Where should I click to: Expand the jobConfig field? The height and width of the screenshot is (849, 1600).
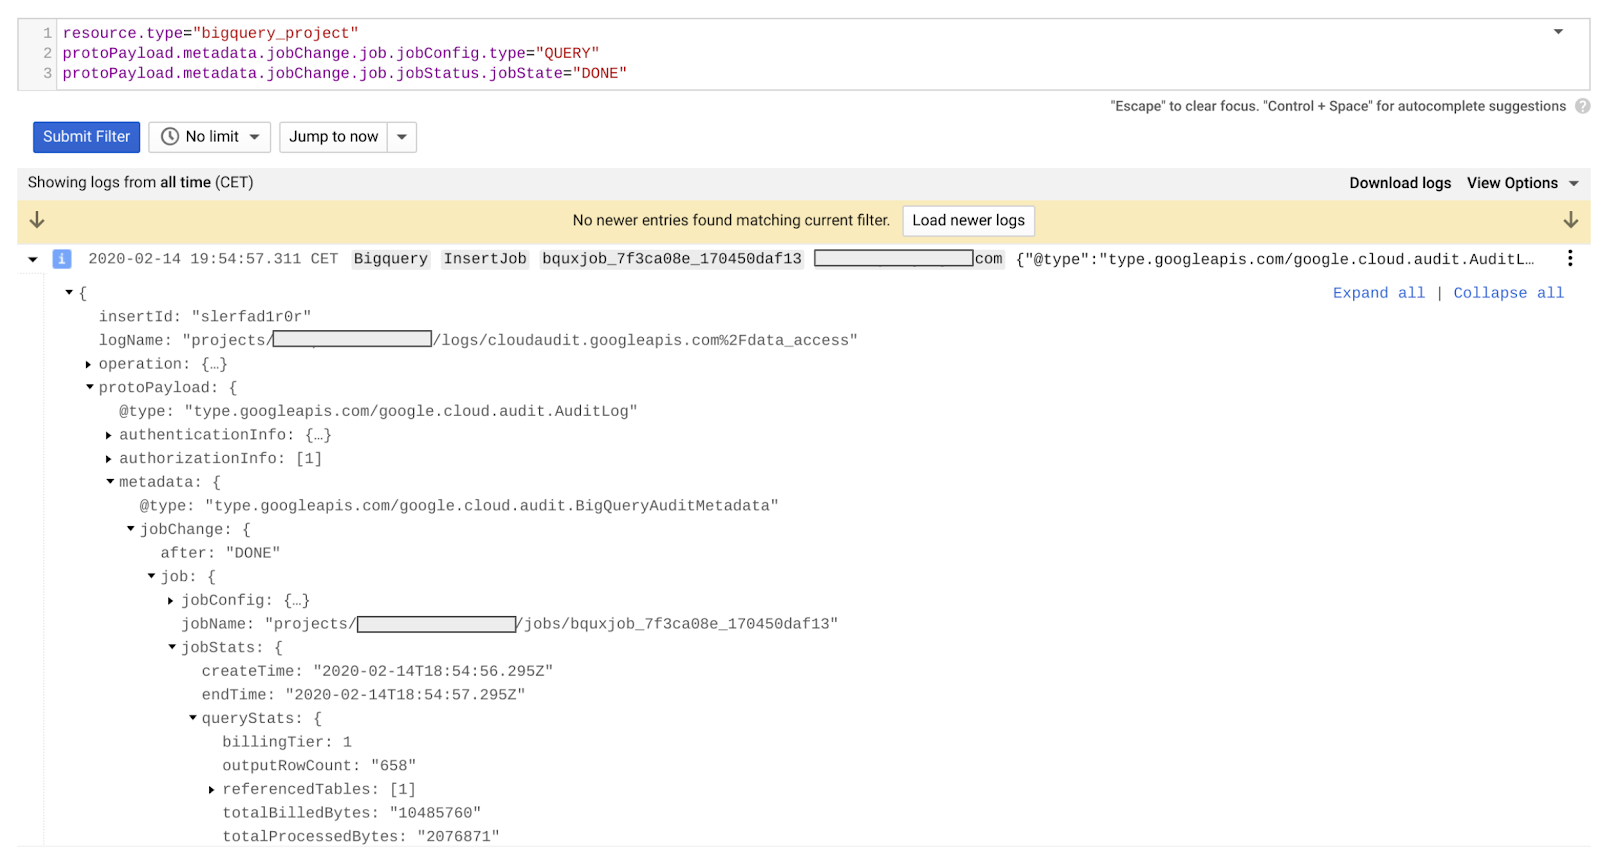pos(171,601)
